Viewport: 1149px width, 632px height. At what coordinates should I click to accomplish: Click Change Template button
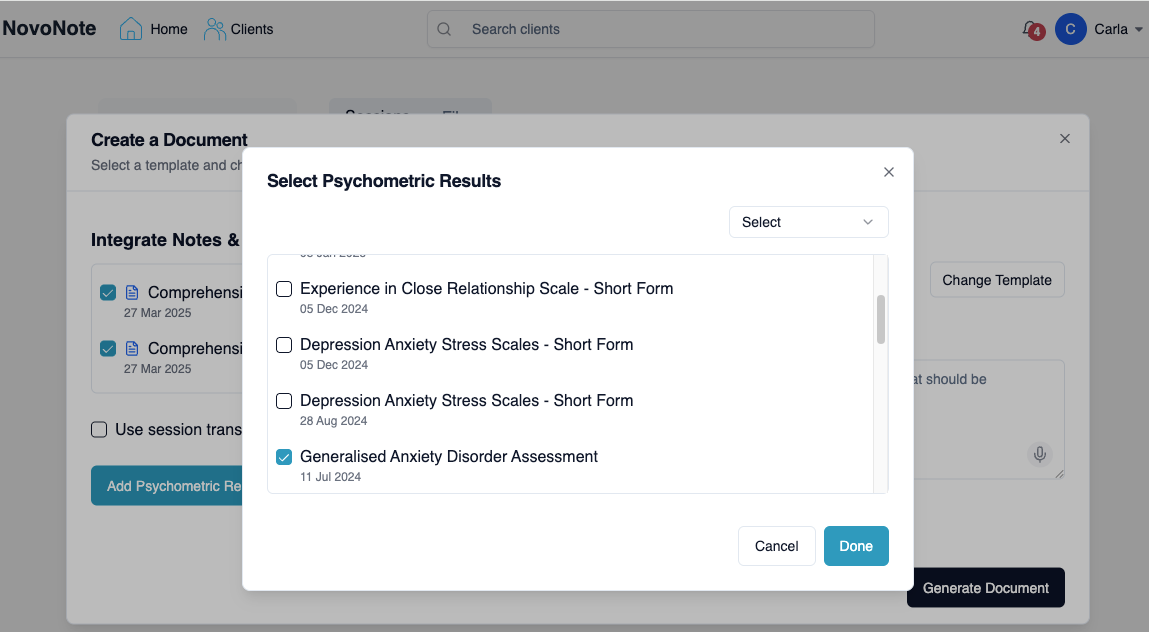point(996,280)
